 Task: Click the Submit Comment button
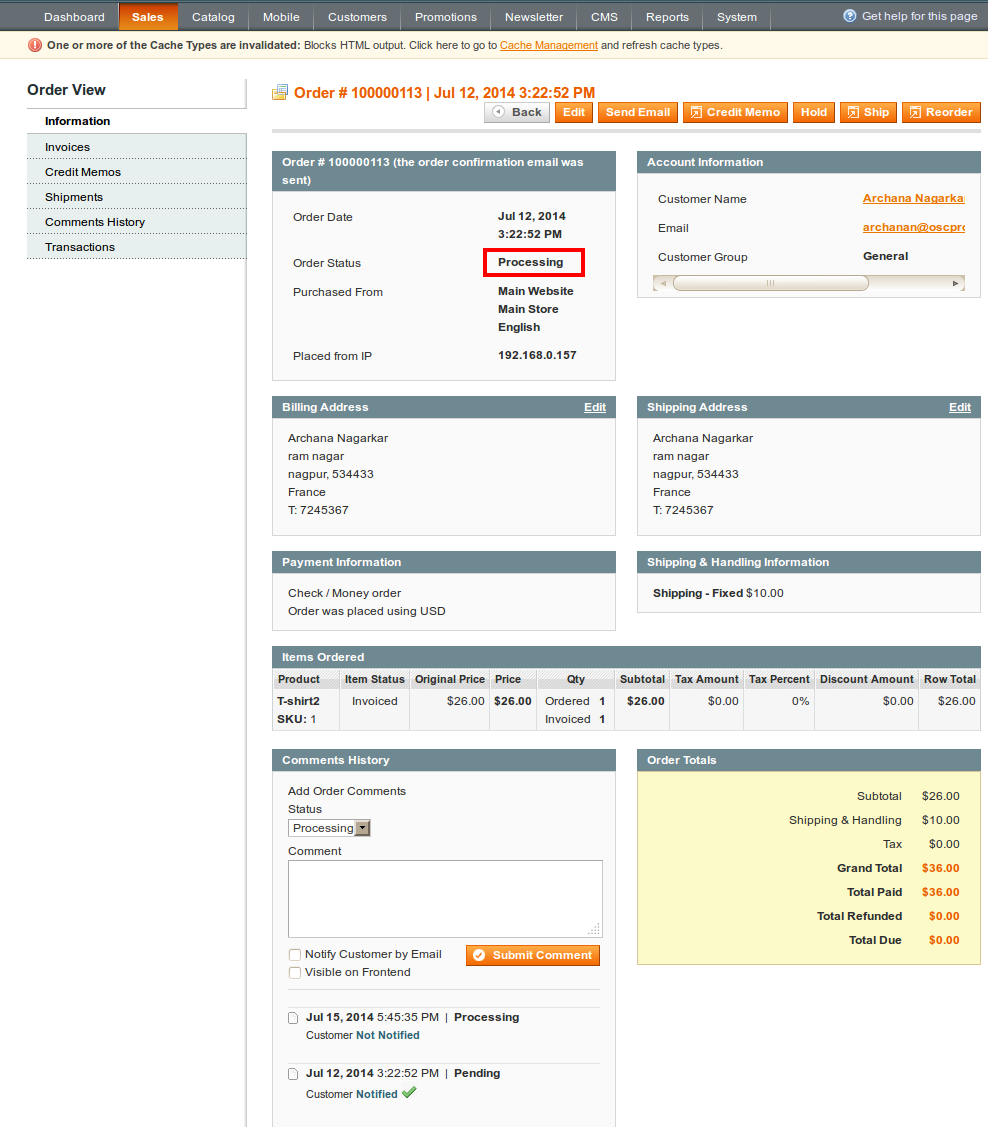[533, 955]
